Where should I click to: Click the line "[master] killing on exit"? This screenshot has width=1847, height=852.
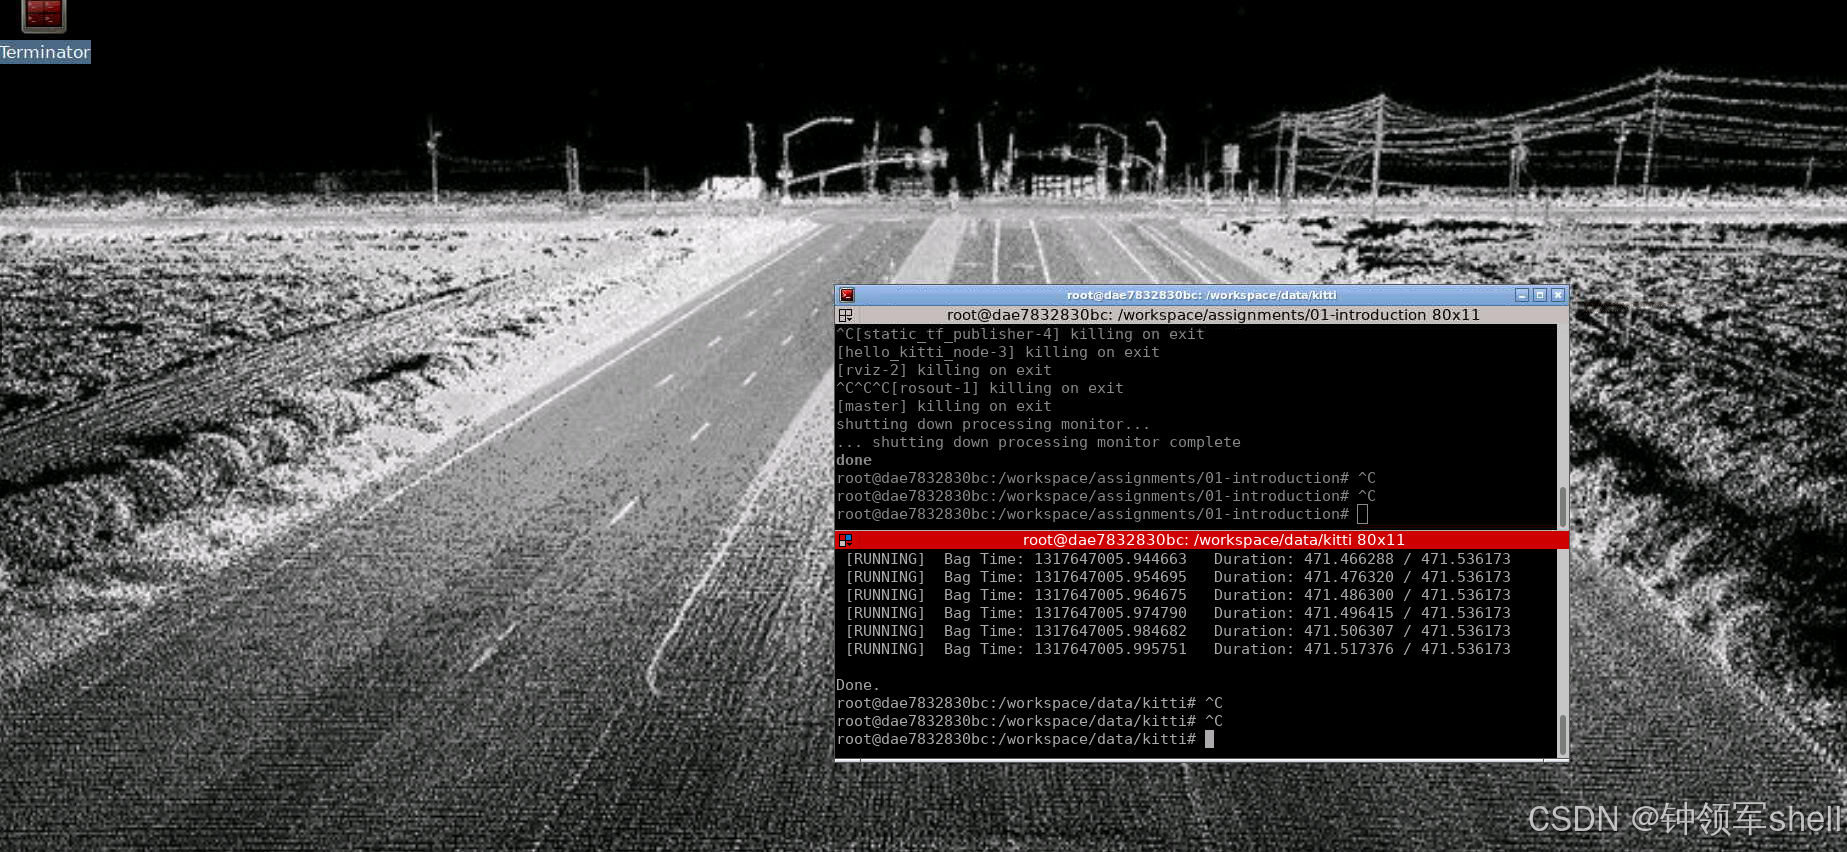click(x=944, y=406)
